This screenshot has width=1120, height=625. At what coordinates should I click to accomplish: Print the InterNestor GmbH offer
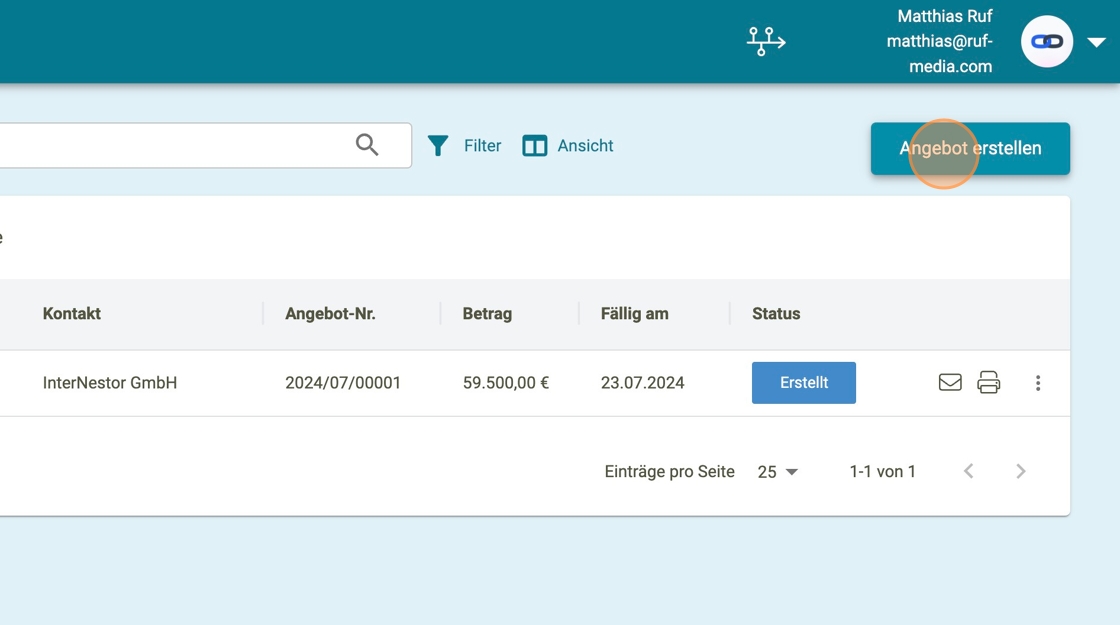coord(989,383)
